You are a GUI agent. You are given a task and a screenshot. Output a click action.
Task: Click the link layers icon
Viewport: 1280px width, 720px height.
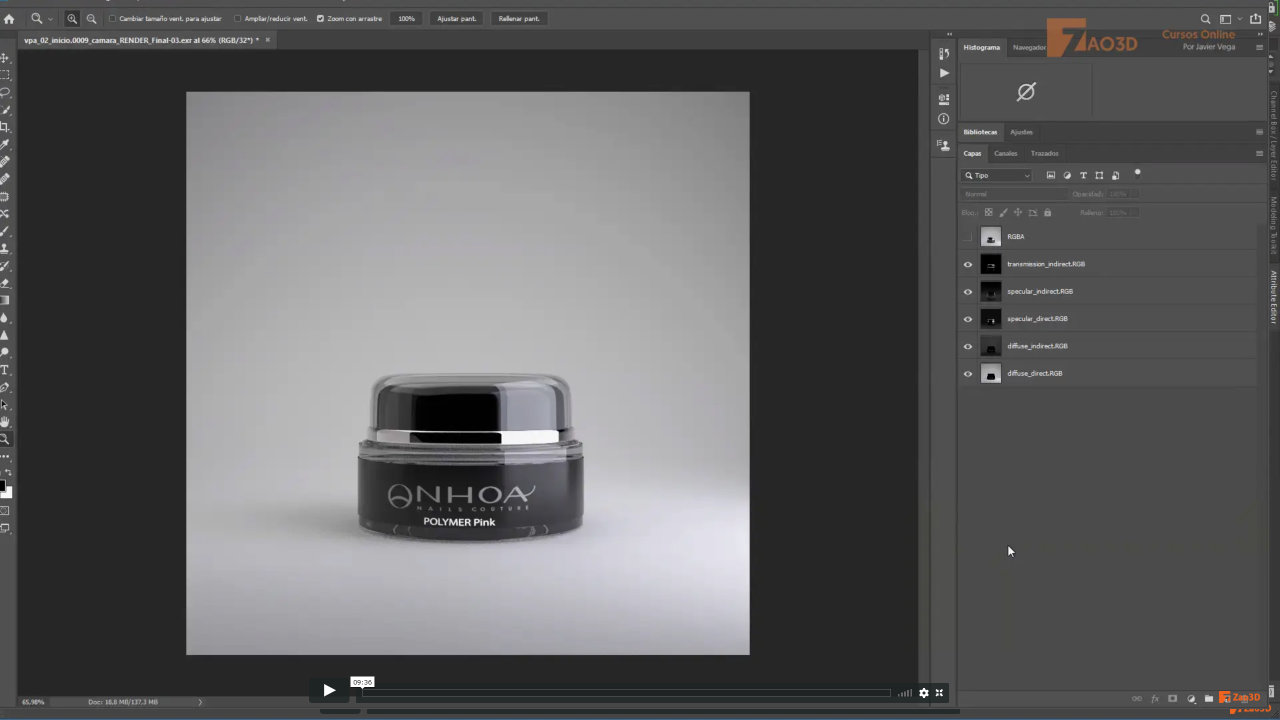(x=1137, y=699)
